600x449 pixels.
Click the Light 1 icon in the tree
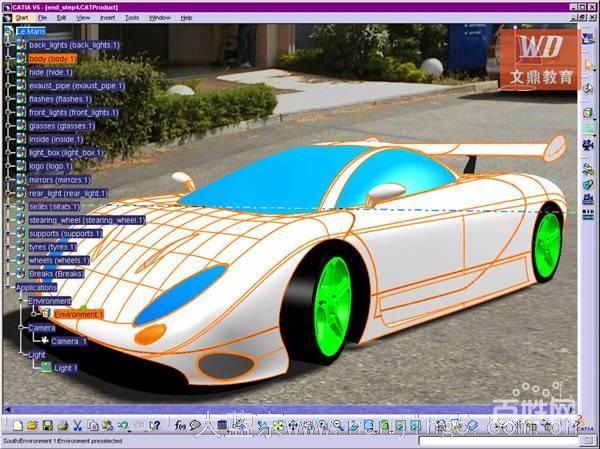pos(45,368)
